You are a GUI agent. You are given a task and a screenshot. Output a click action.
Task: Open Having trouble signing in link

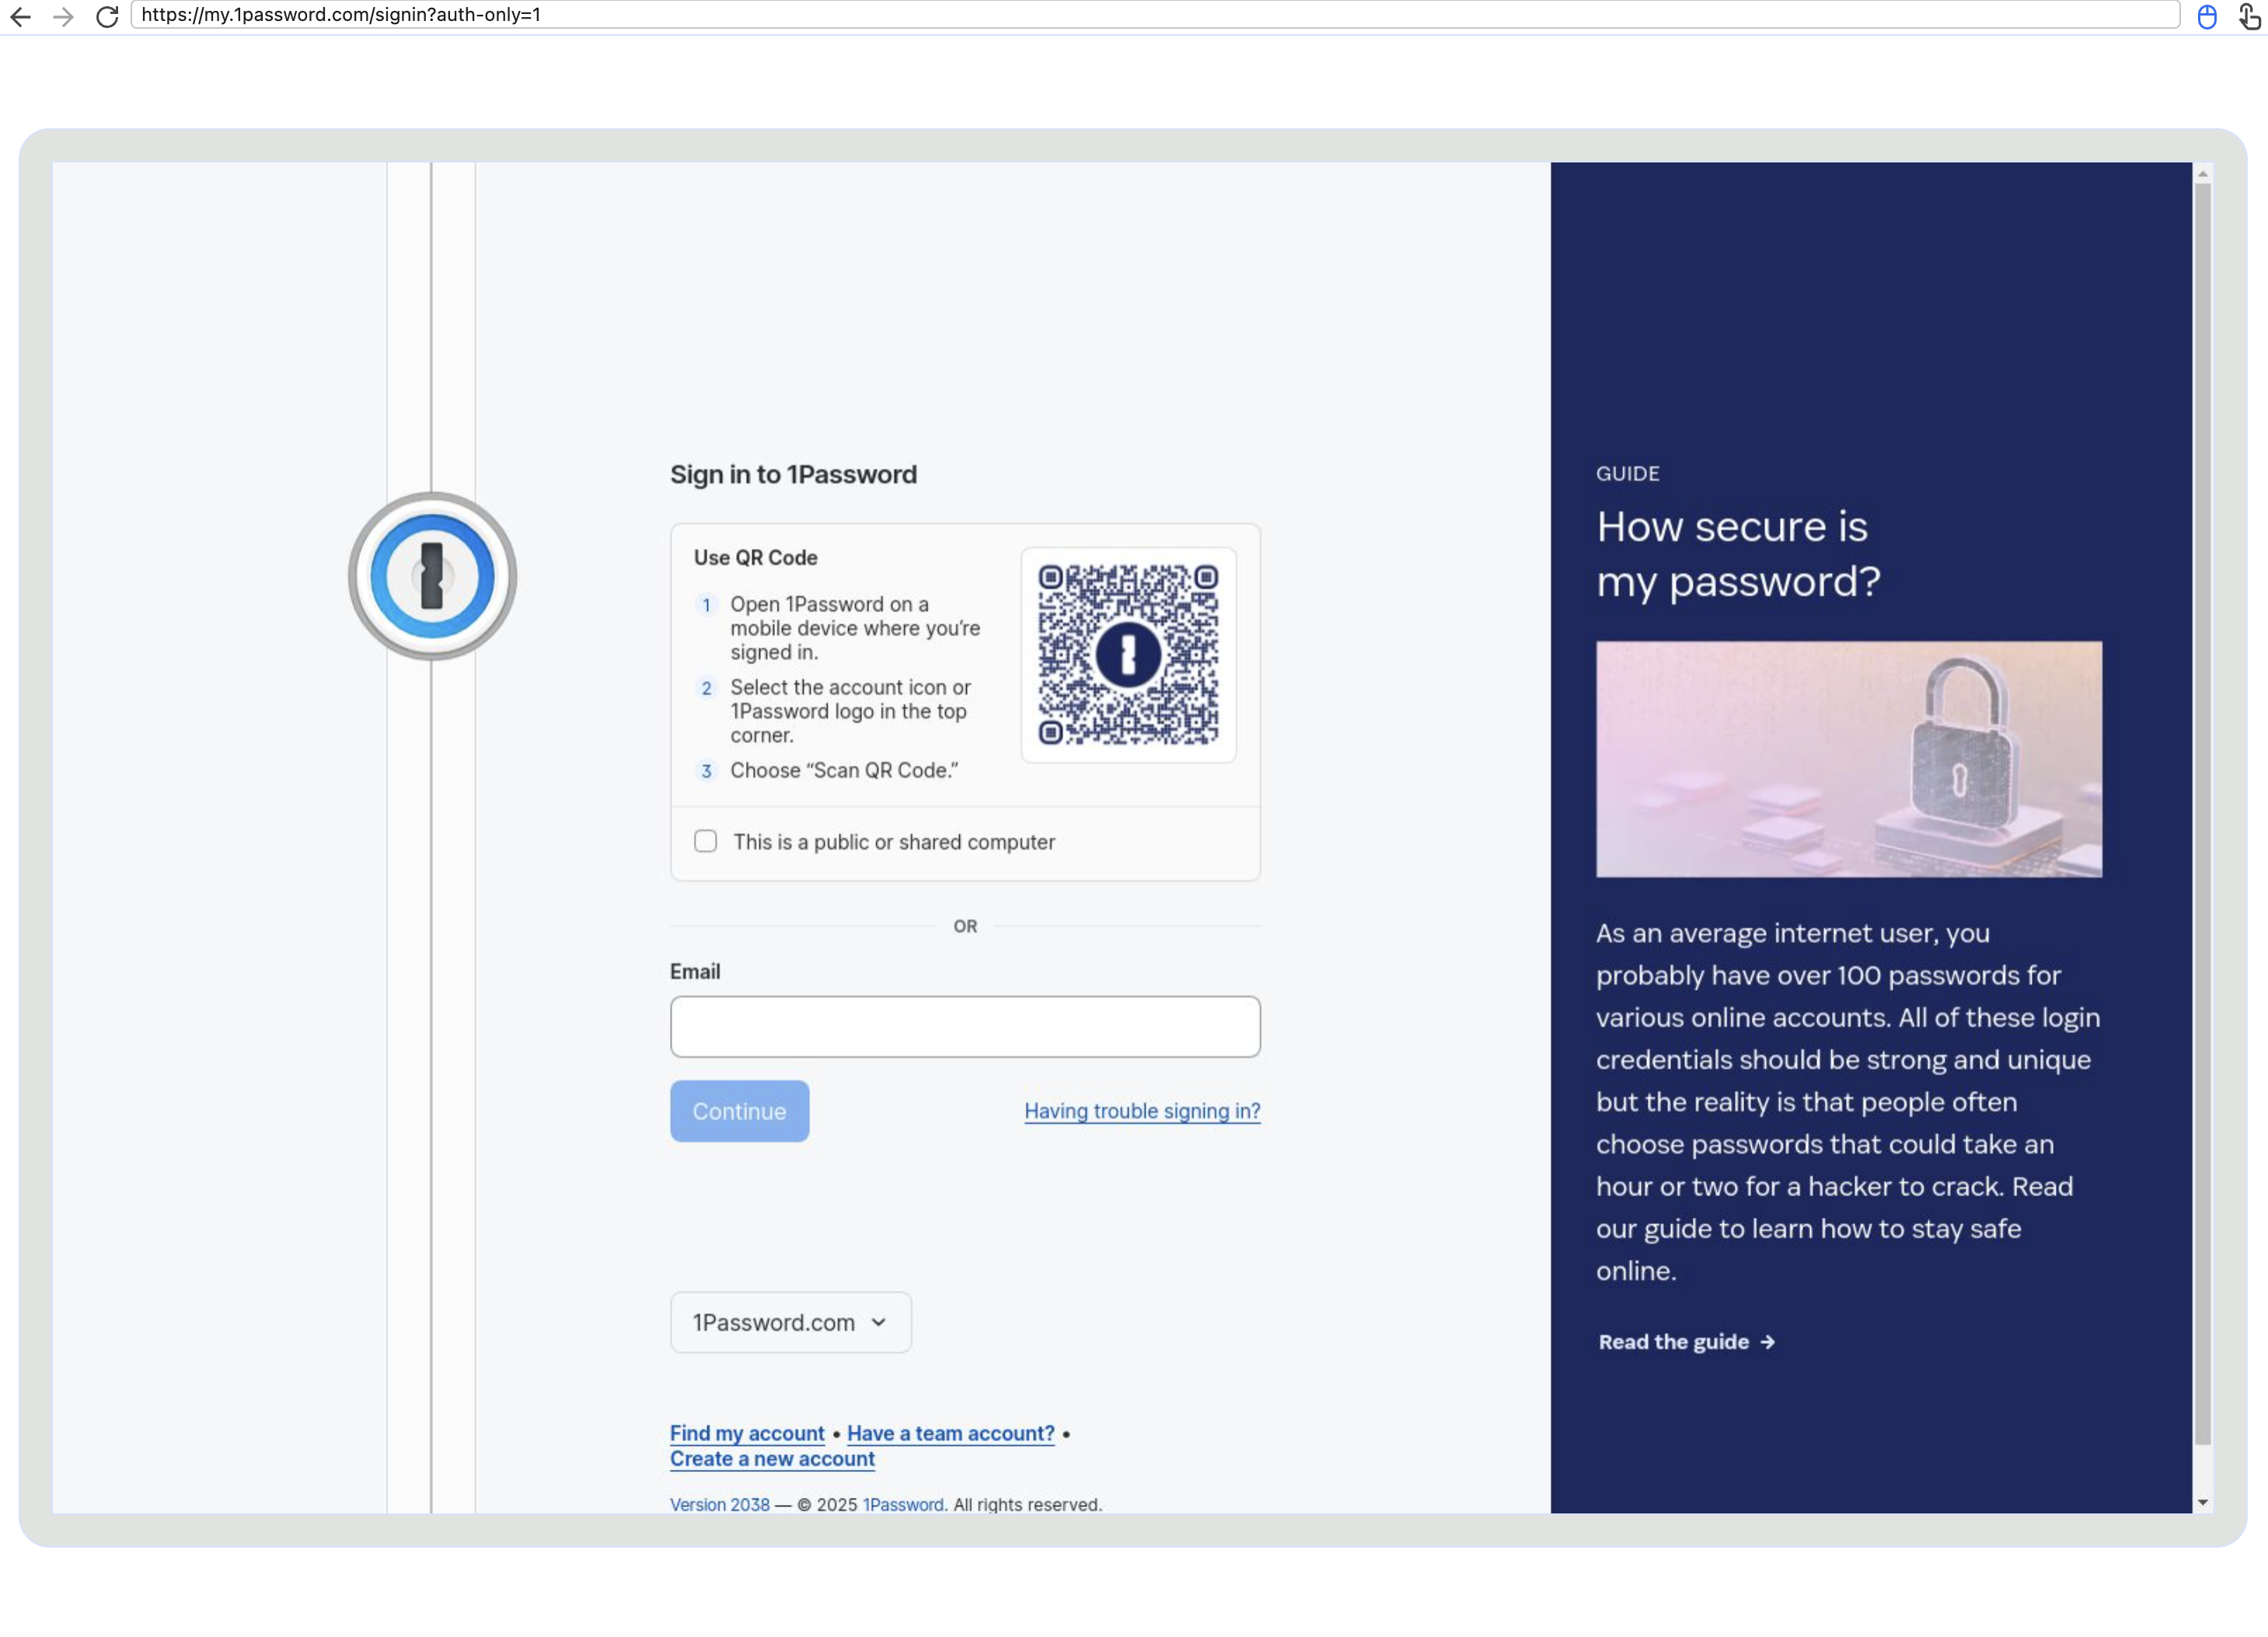pyautogui.click(x=1142, y=1111)
